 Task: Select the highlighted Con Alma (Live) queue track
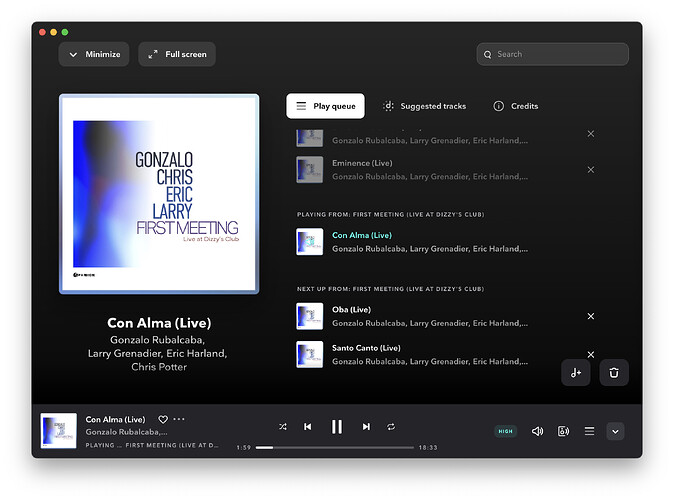click(x=362, y=235)
